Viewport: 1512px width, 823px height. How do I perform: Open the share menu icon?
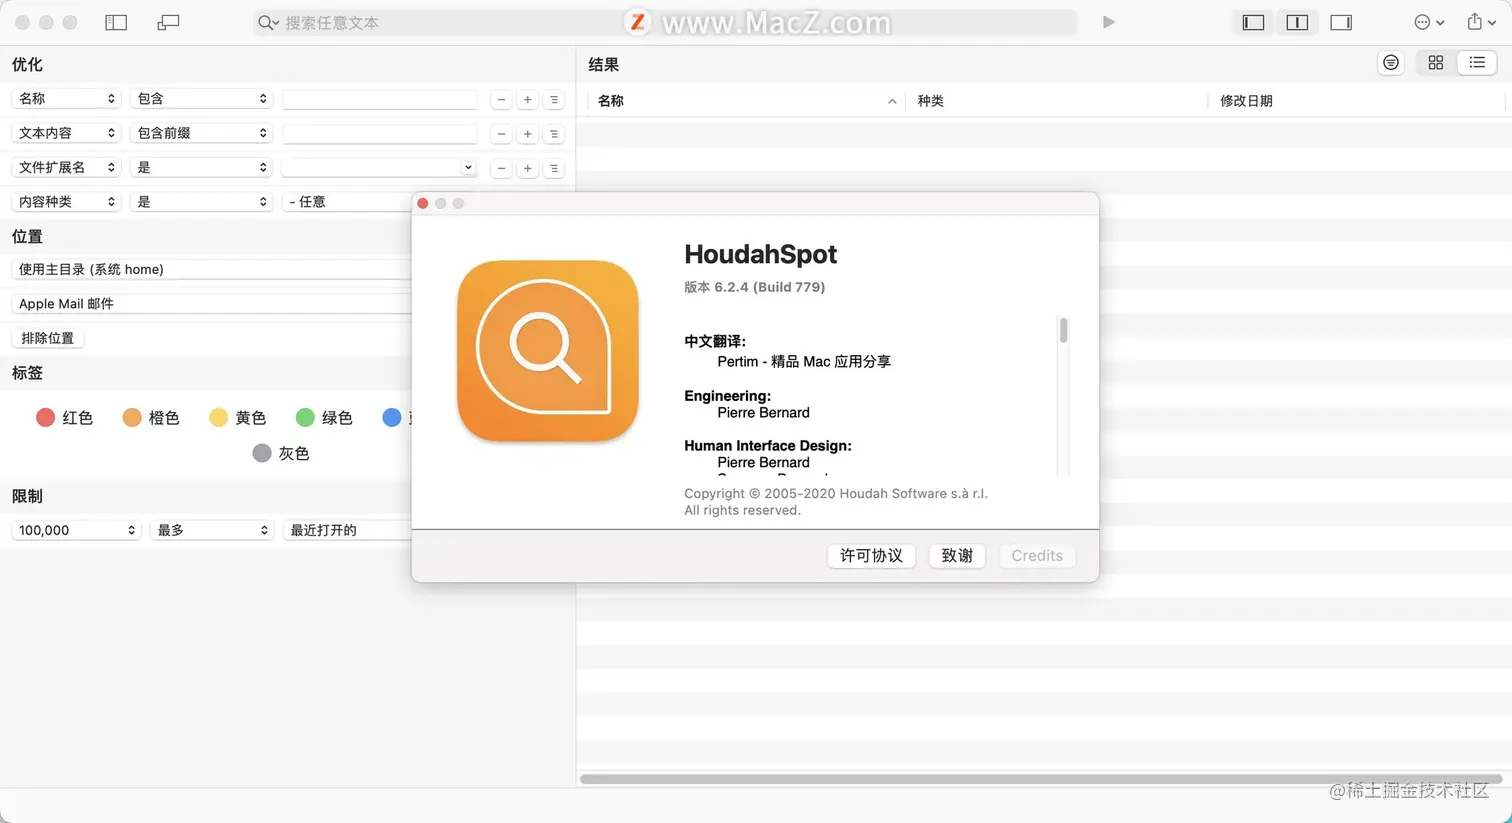[x=1481, y=22]
